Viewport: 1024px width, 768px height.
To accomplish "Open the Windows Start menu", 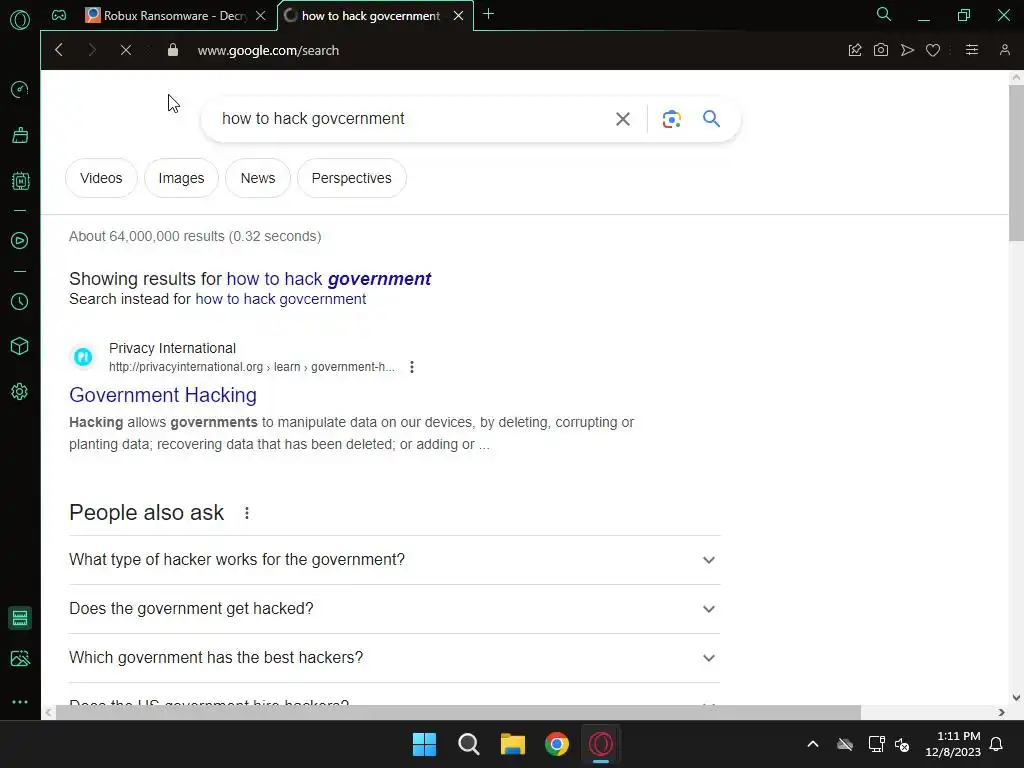I will (x=424, y=744).
